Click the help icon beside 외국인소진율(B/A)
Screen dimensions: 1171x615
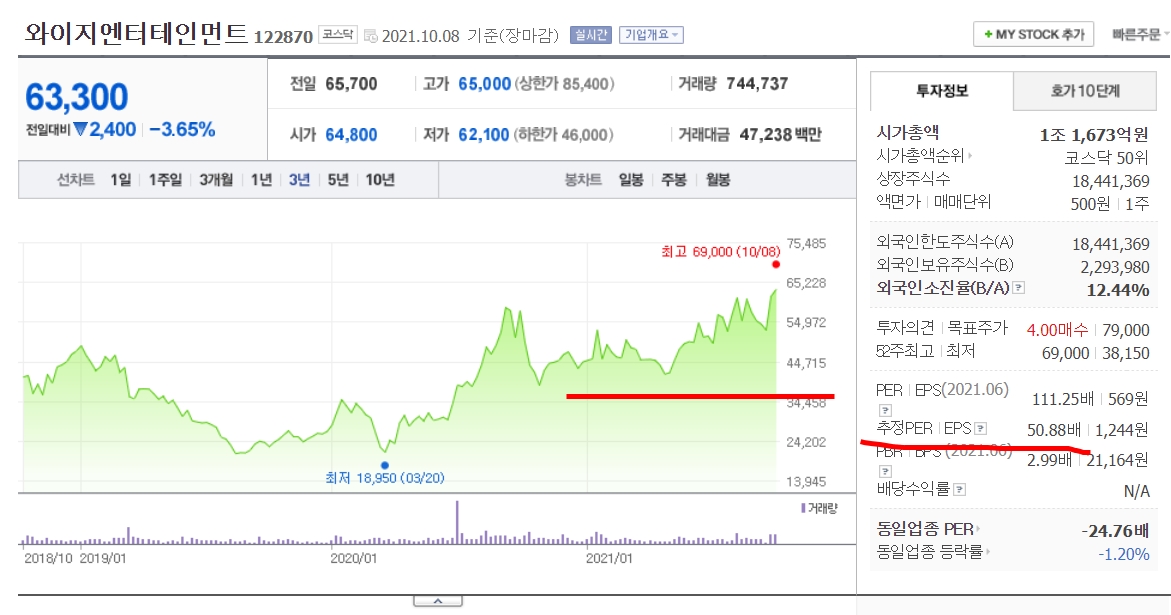pyautogui.click(x=1019, y=288)
